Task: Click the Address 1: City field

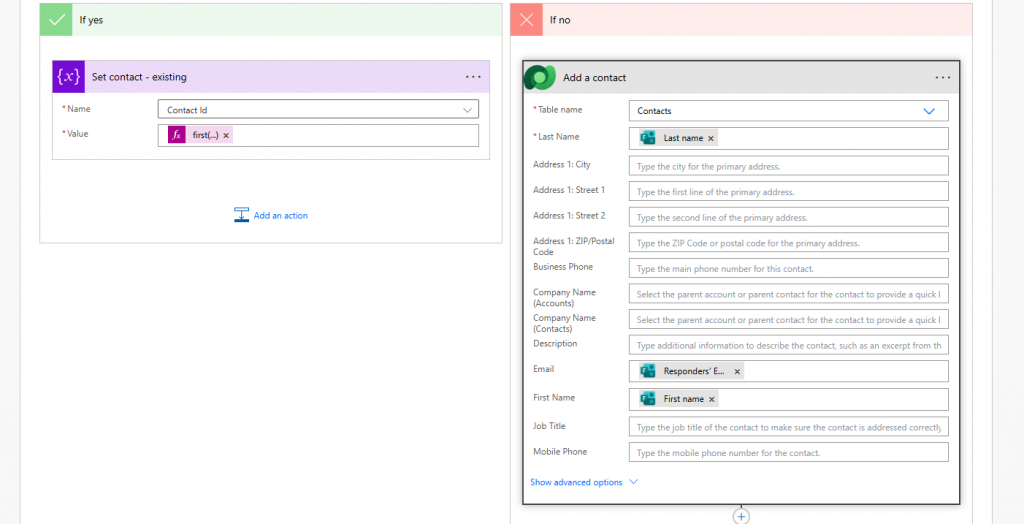Action: click(x=788, y=166)
